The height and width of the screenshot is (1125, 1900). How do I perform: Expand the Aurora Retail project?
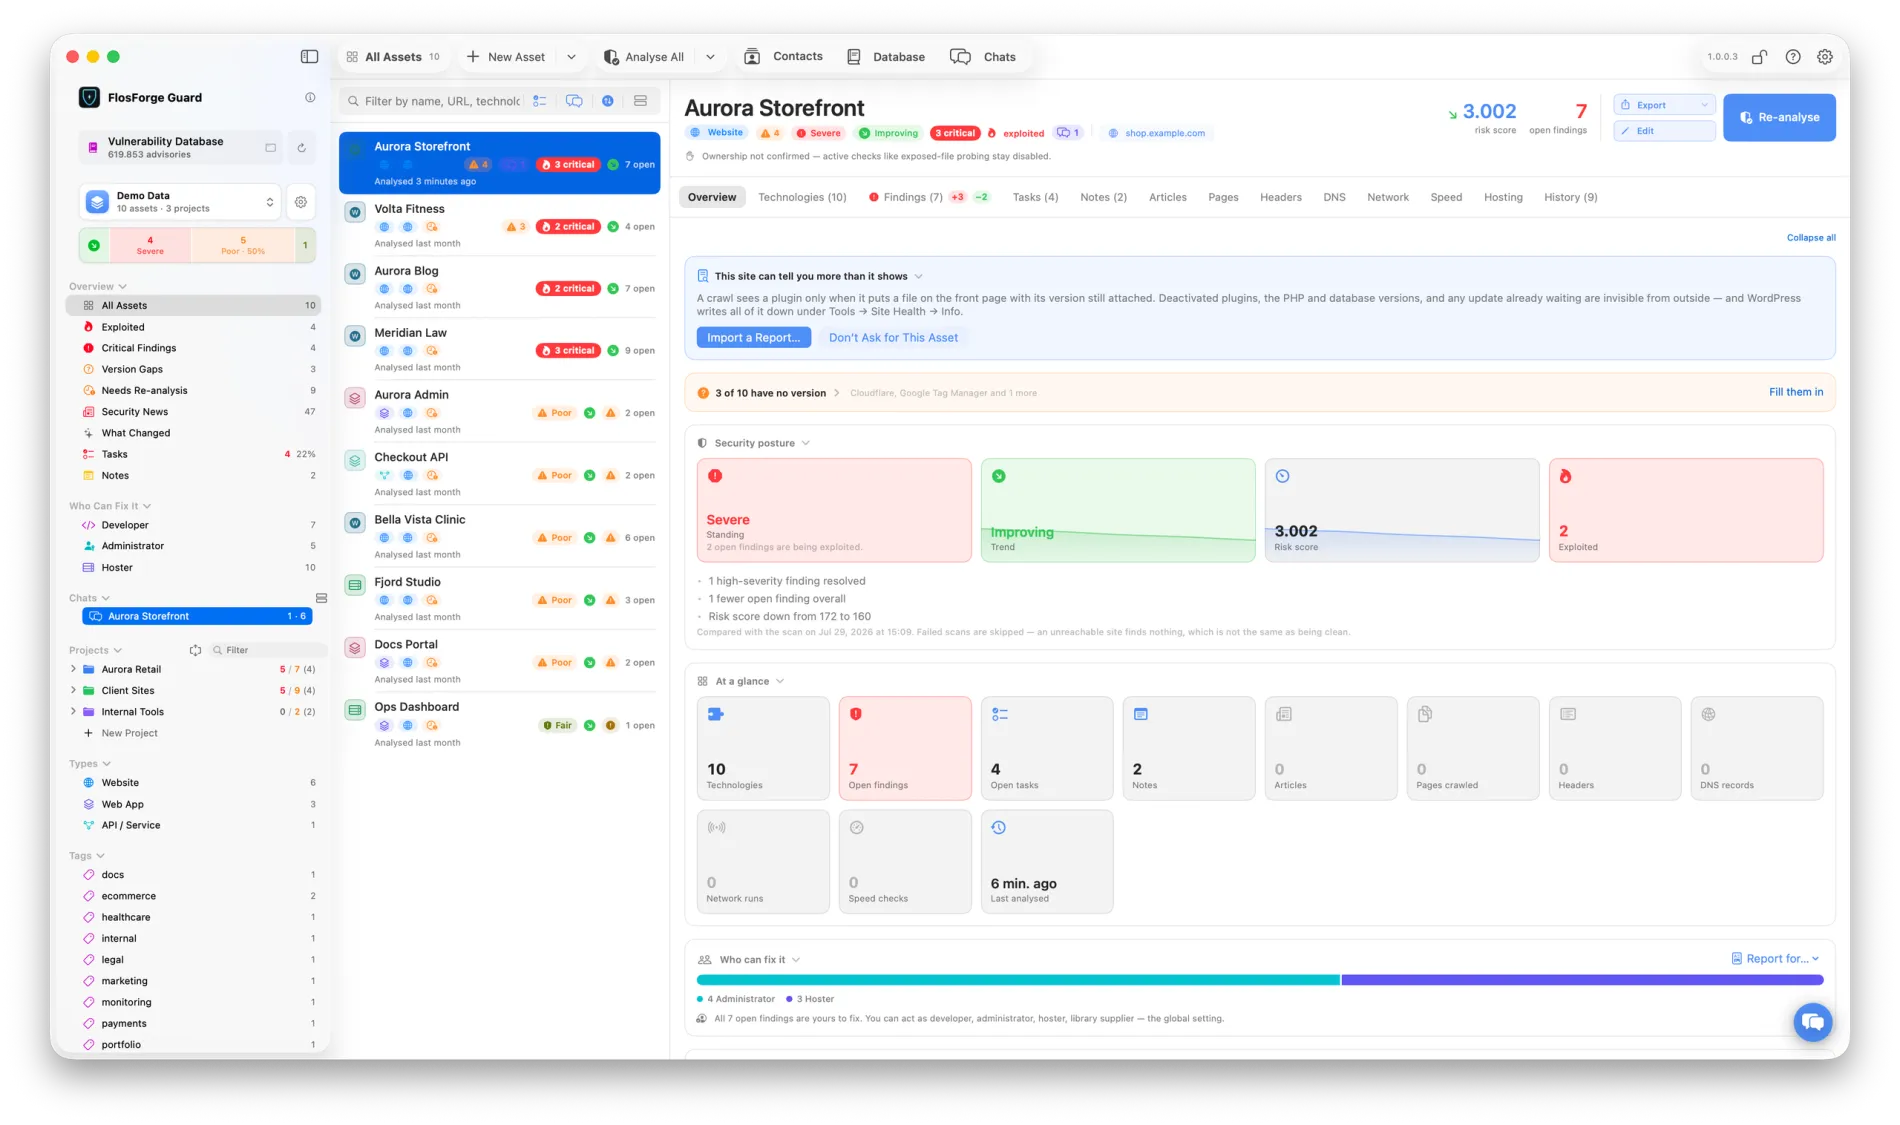[x=73, y=669]
